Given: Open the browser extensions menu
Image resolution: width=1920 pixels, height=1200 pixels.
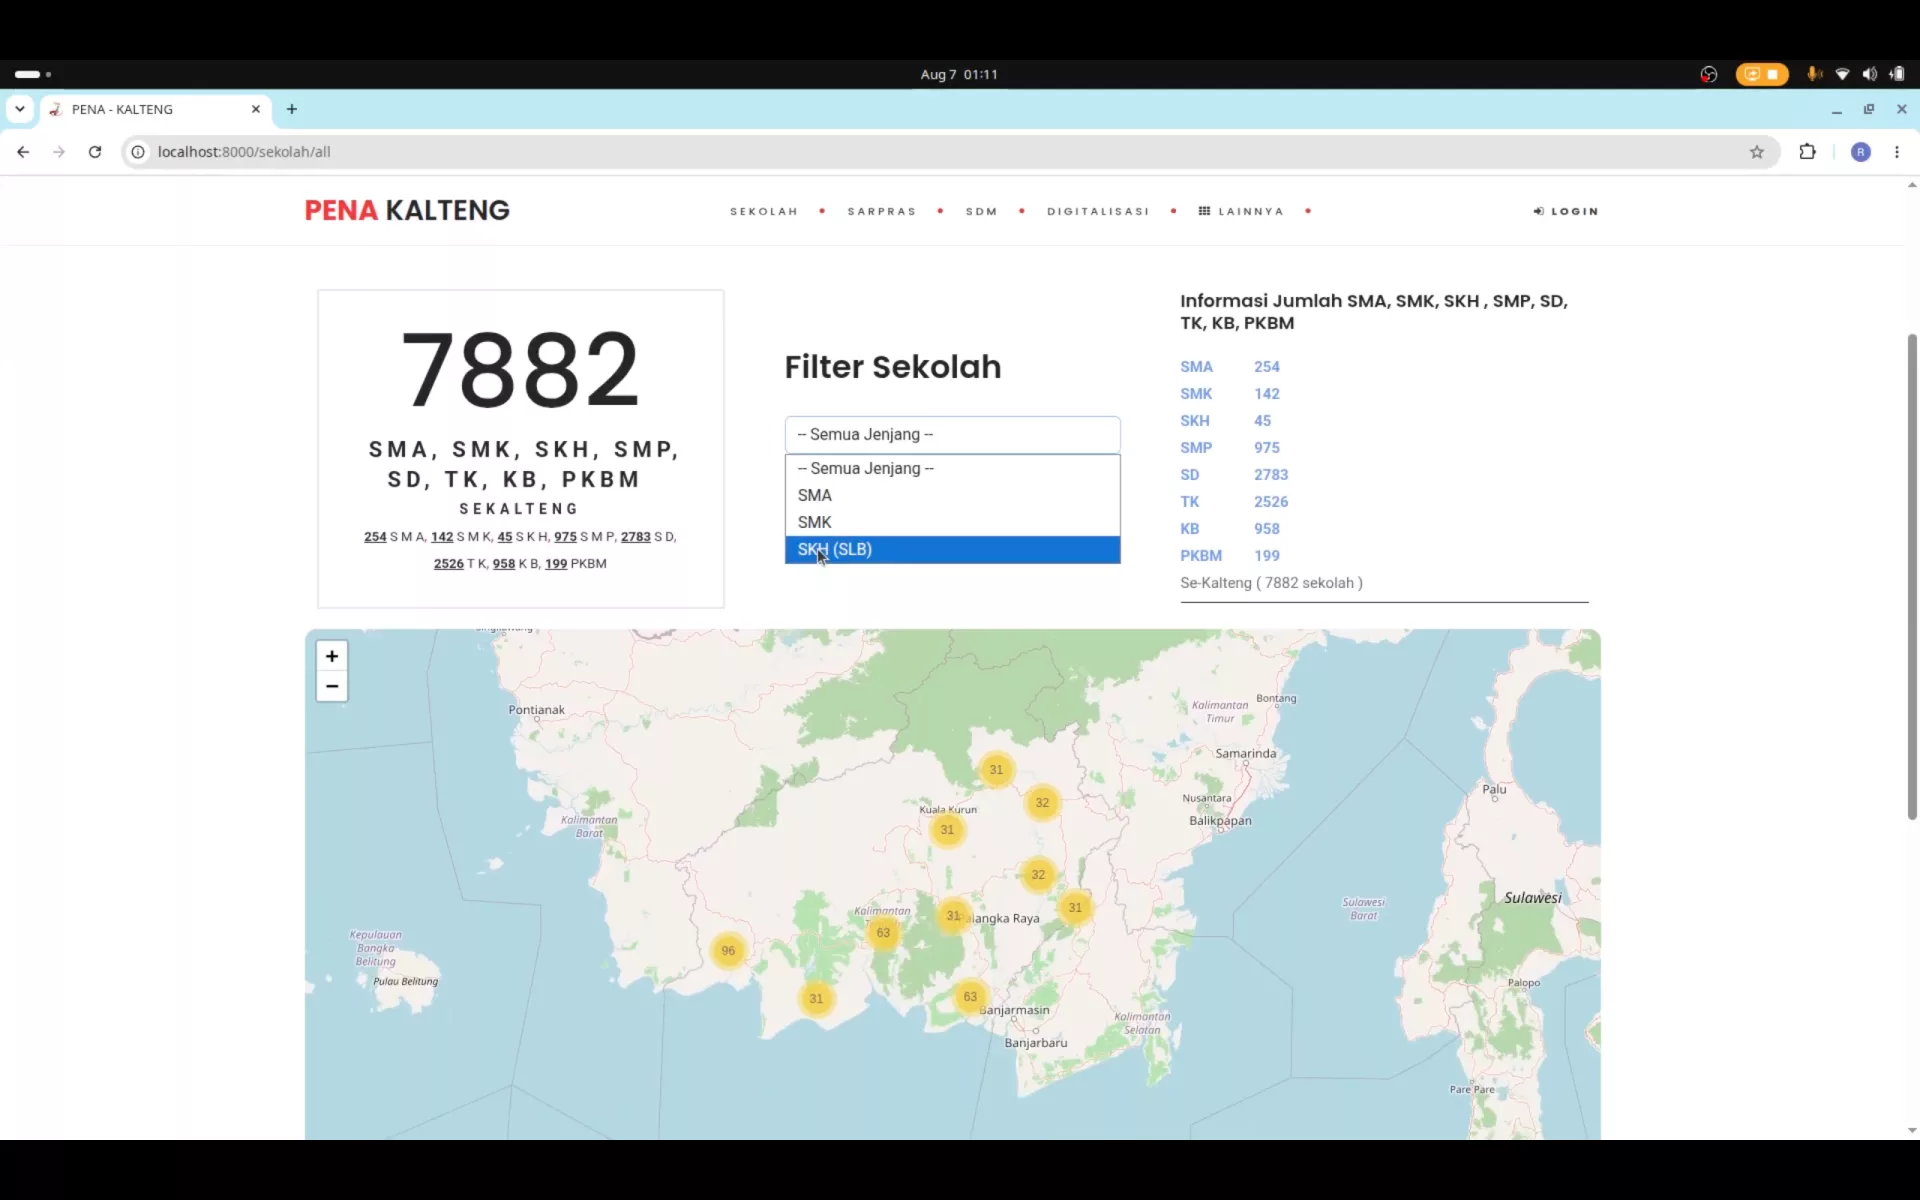Looking at the screenshot, I should [1807, 152].
